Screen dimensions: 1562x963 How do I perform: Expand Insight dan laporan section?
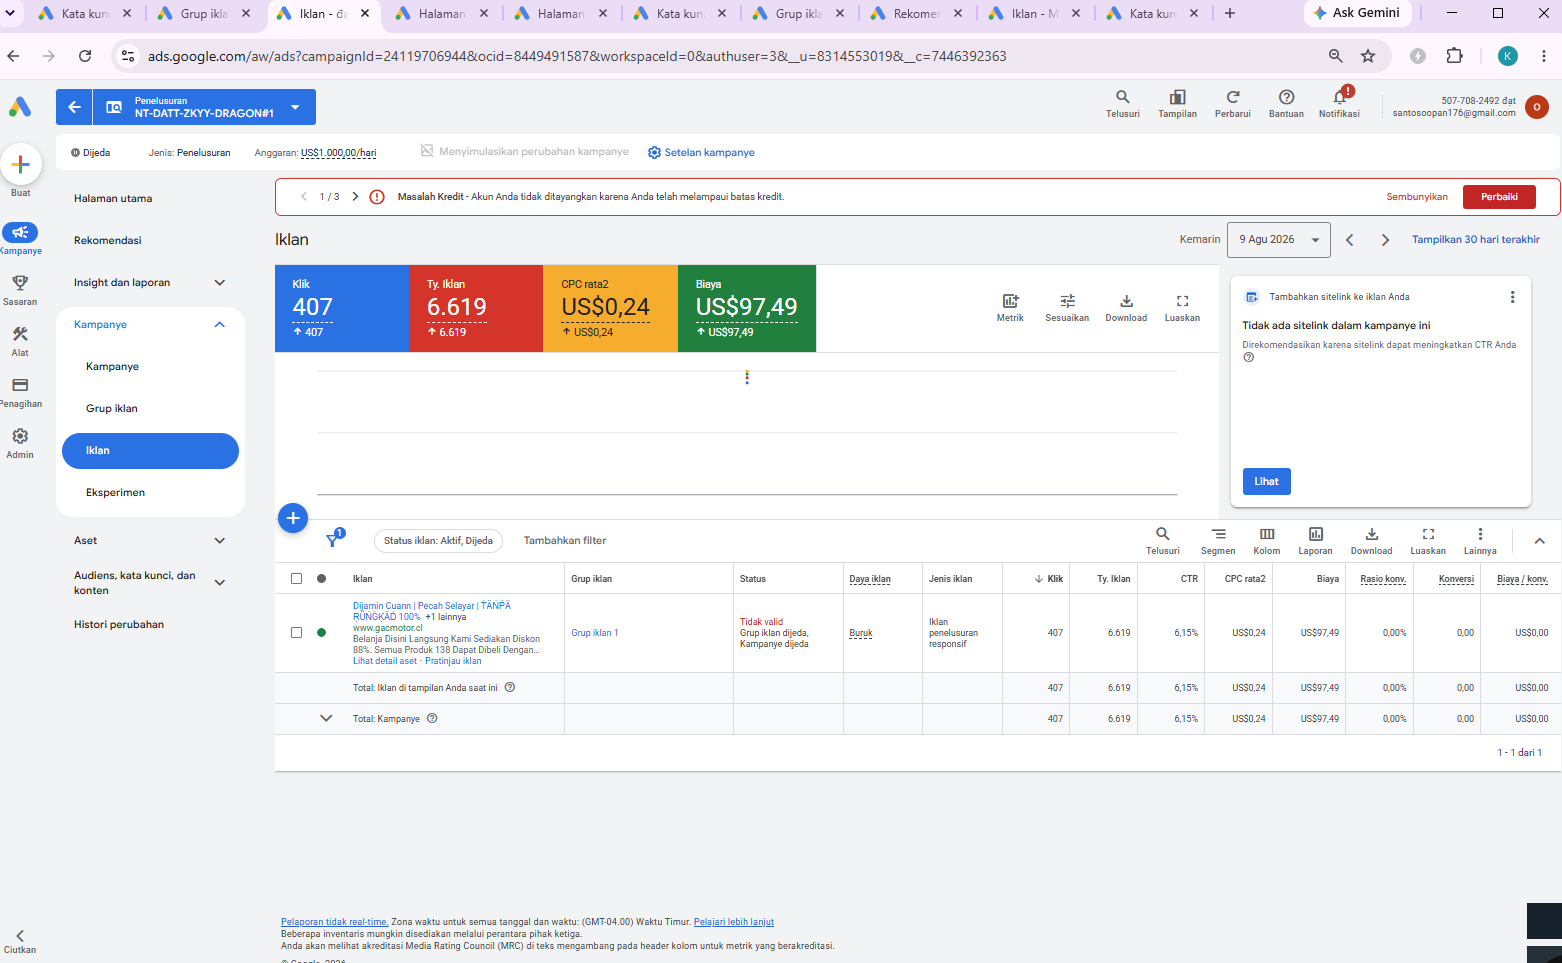[x=220, y=283]
